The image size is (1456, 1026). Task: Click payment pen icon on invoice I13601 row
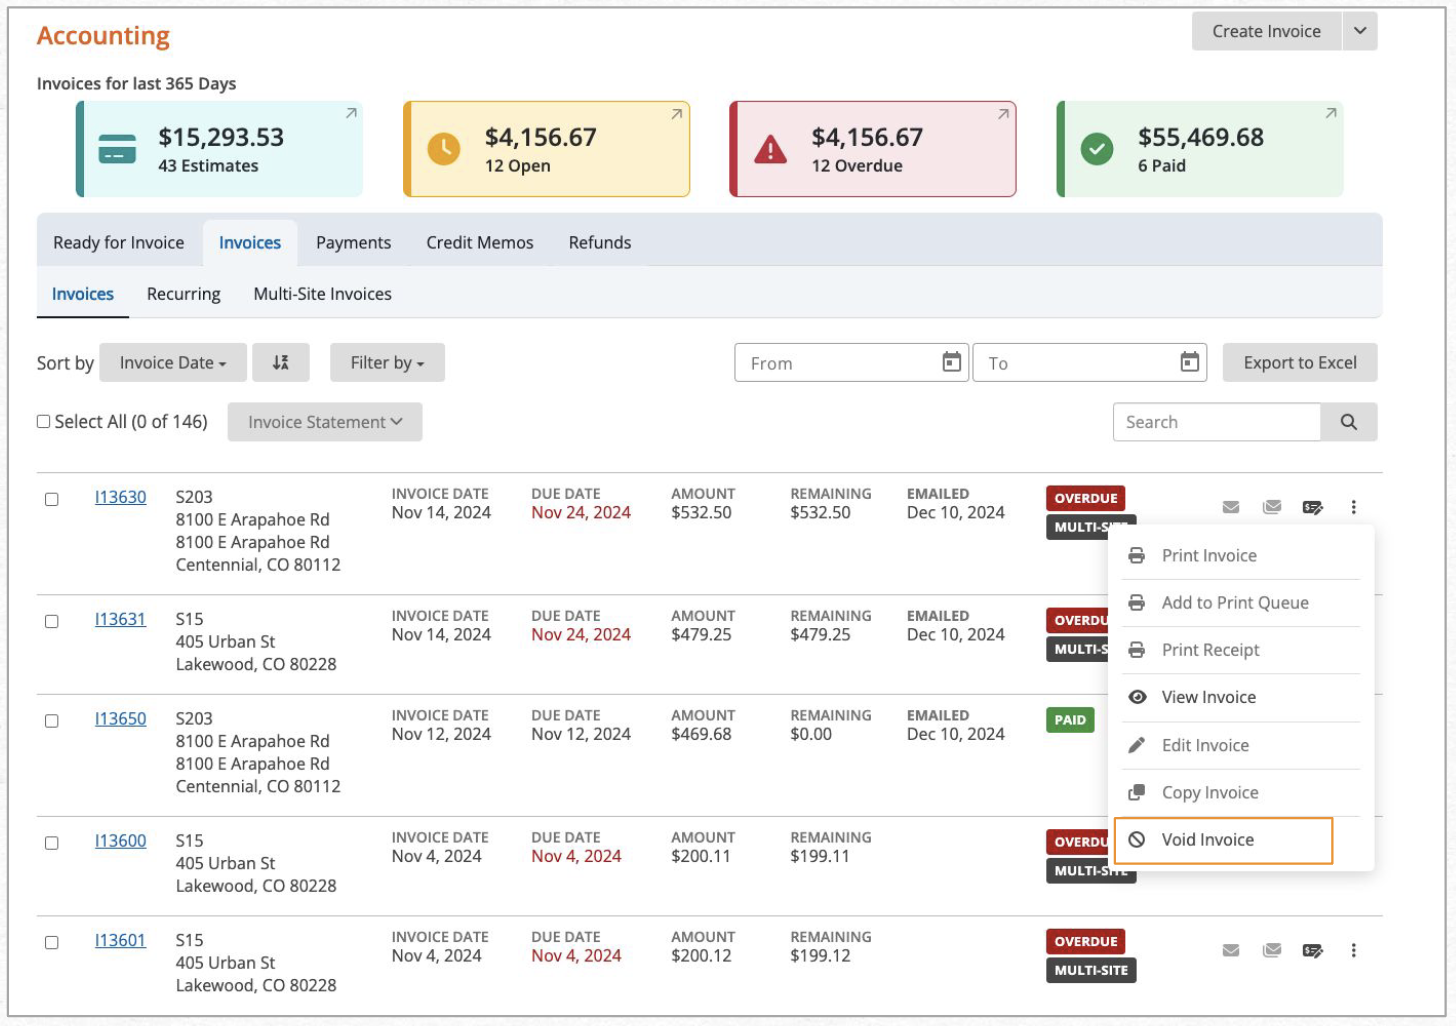click(1313, 950)
